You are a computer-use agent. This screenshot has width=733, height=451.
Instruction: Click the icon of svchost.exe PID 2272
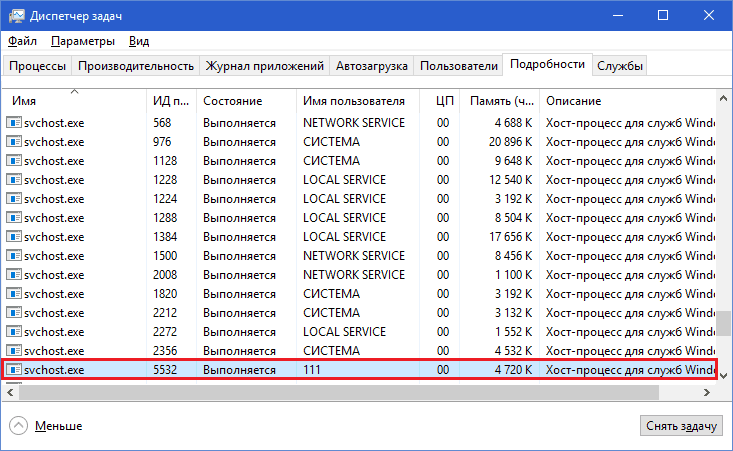14,332
